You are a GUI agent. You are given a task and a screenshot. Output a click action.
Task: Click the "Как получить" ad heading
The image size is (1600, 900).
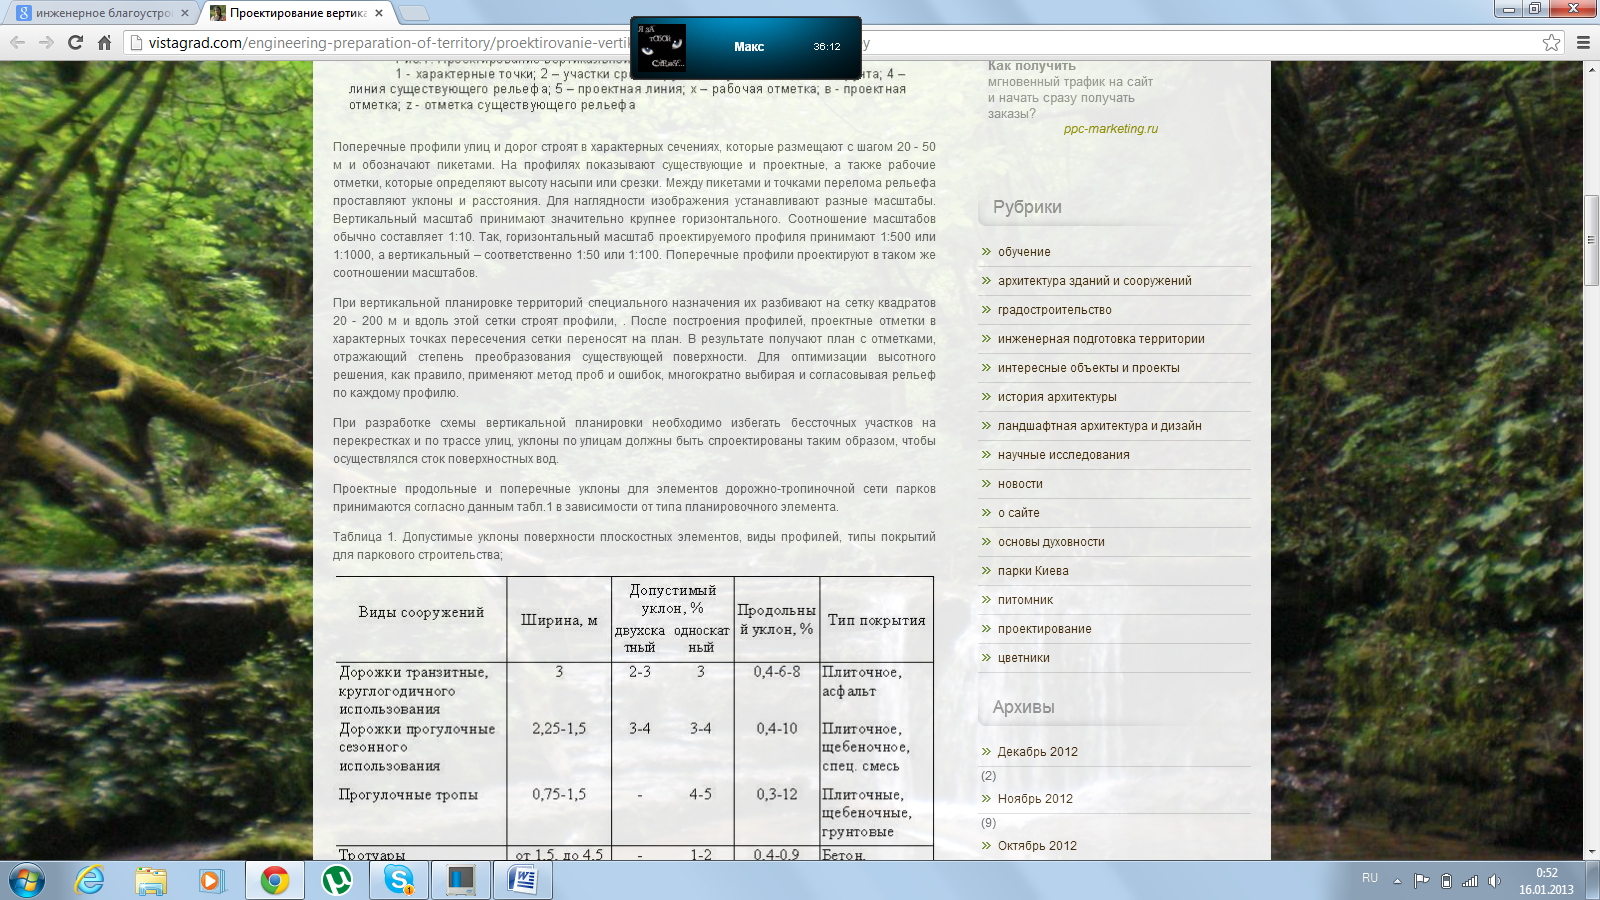coord(1032,66)
